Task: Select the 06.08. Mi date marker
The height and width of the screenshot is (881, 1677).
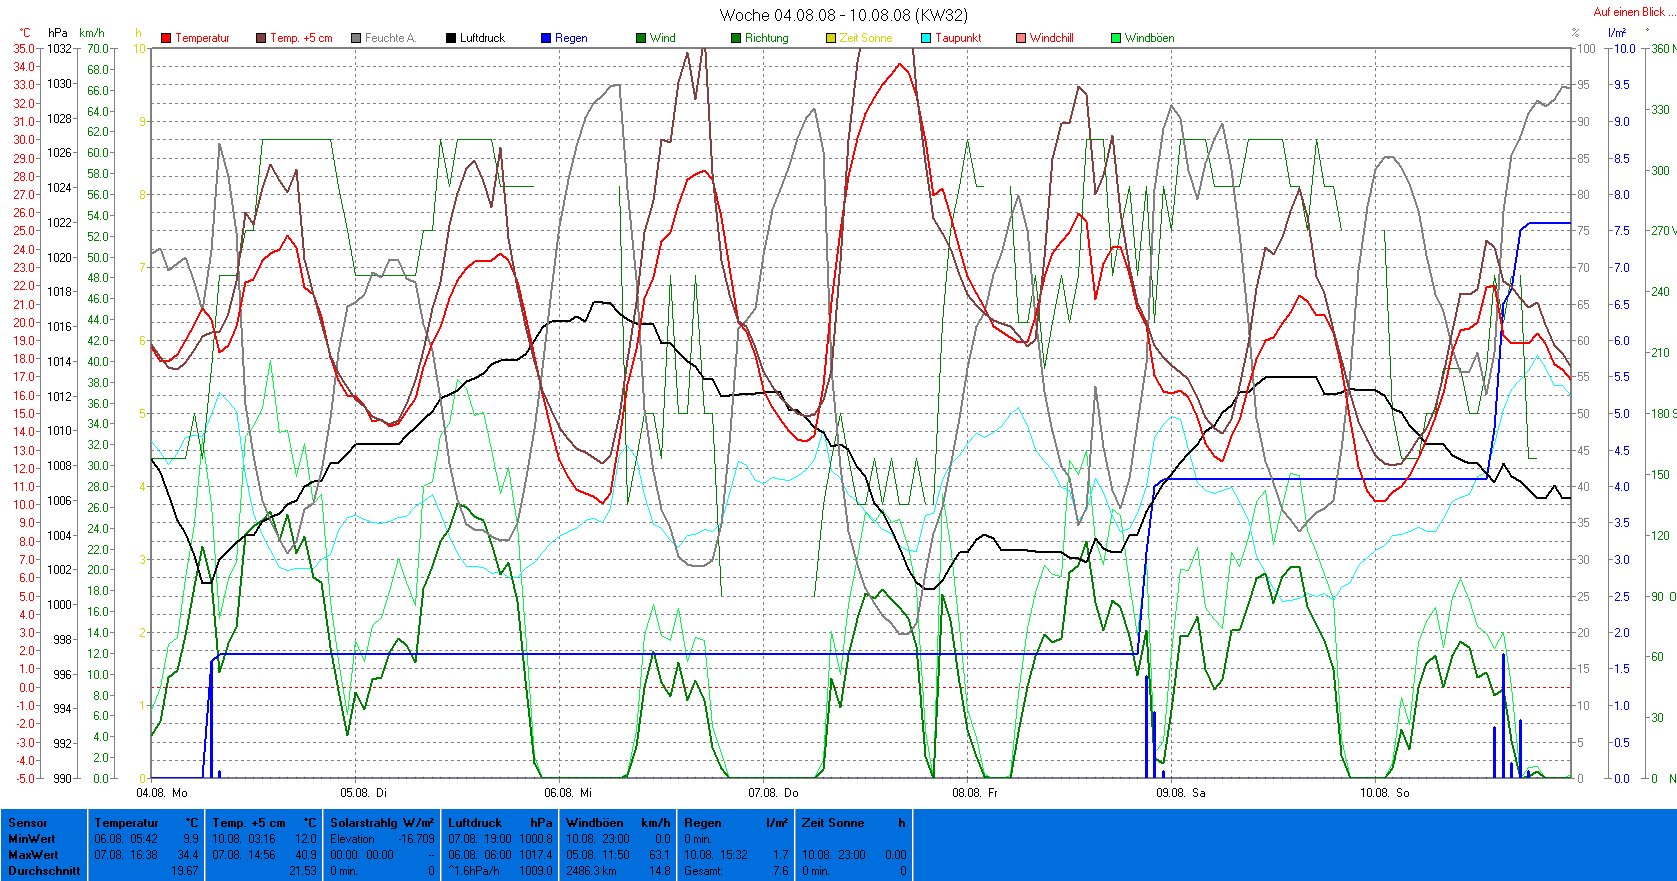Action: pyautogui.click(x=568, y=792)
